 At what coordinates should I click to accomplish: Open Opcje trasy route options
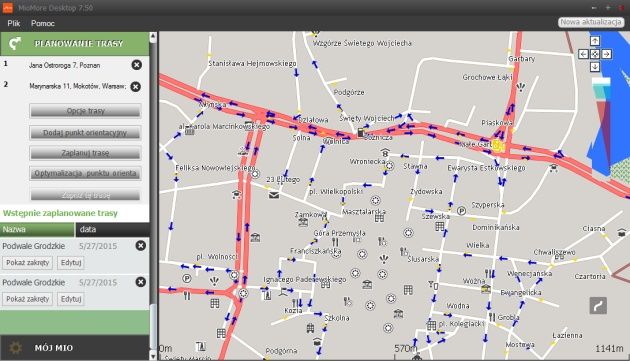(85, 111)
